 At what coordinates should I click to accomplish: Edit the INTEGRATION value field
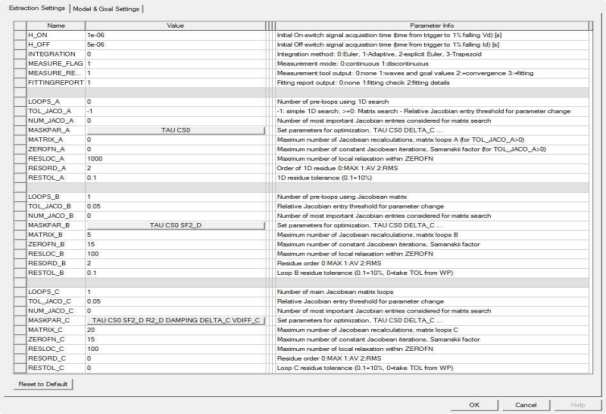tap(175, 54)
